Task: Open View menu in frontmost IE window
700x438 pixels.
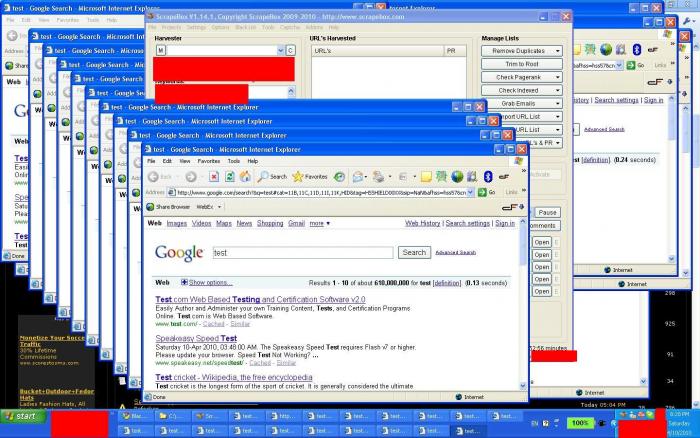Action: coord(185,161)
